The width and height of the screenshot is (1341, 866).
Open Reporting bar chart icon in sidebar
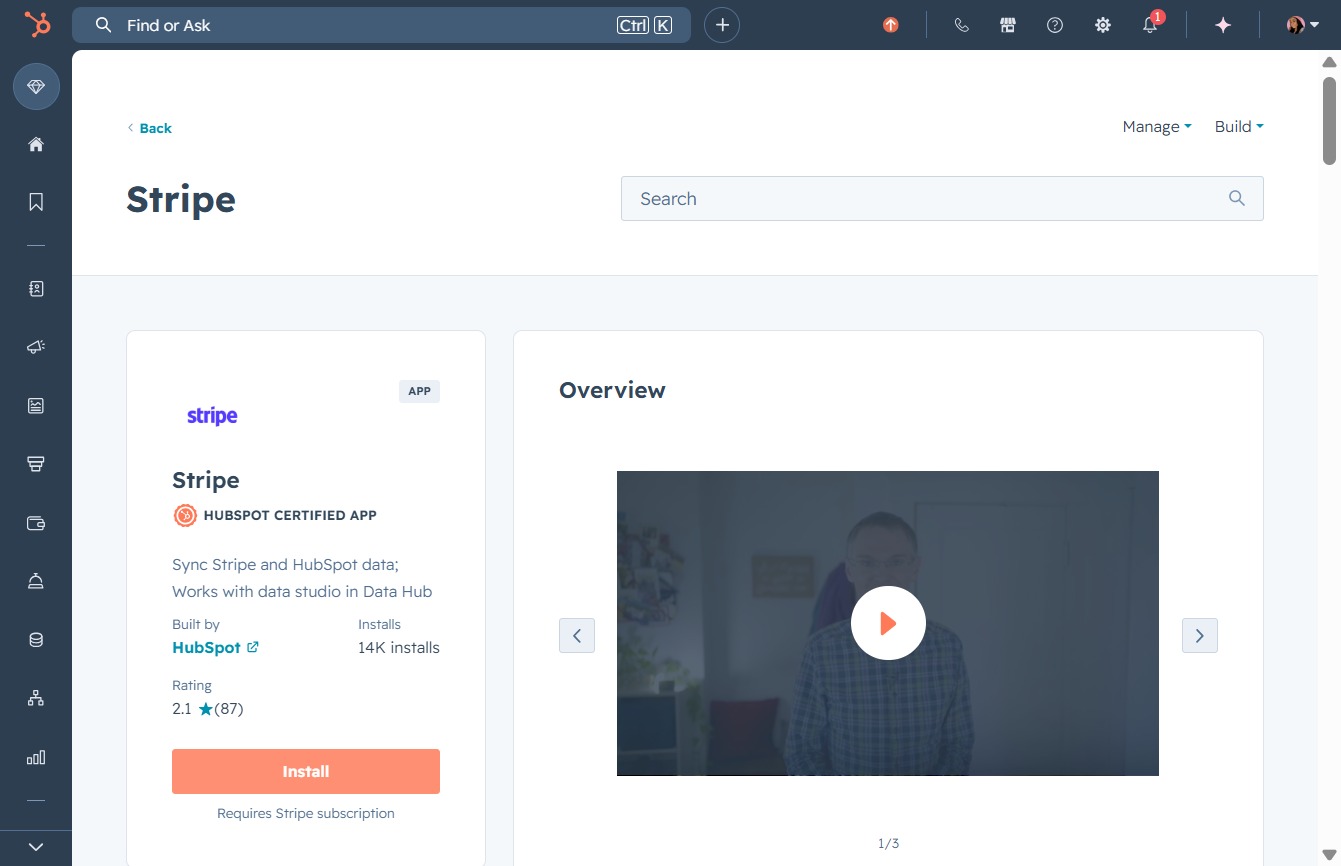click(36, 757)
